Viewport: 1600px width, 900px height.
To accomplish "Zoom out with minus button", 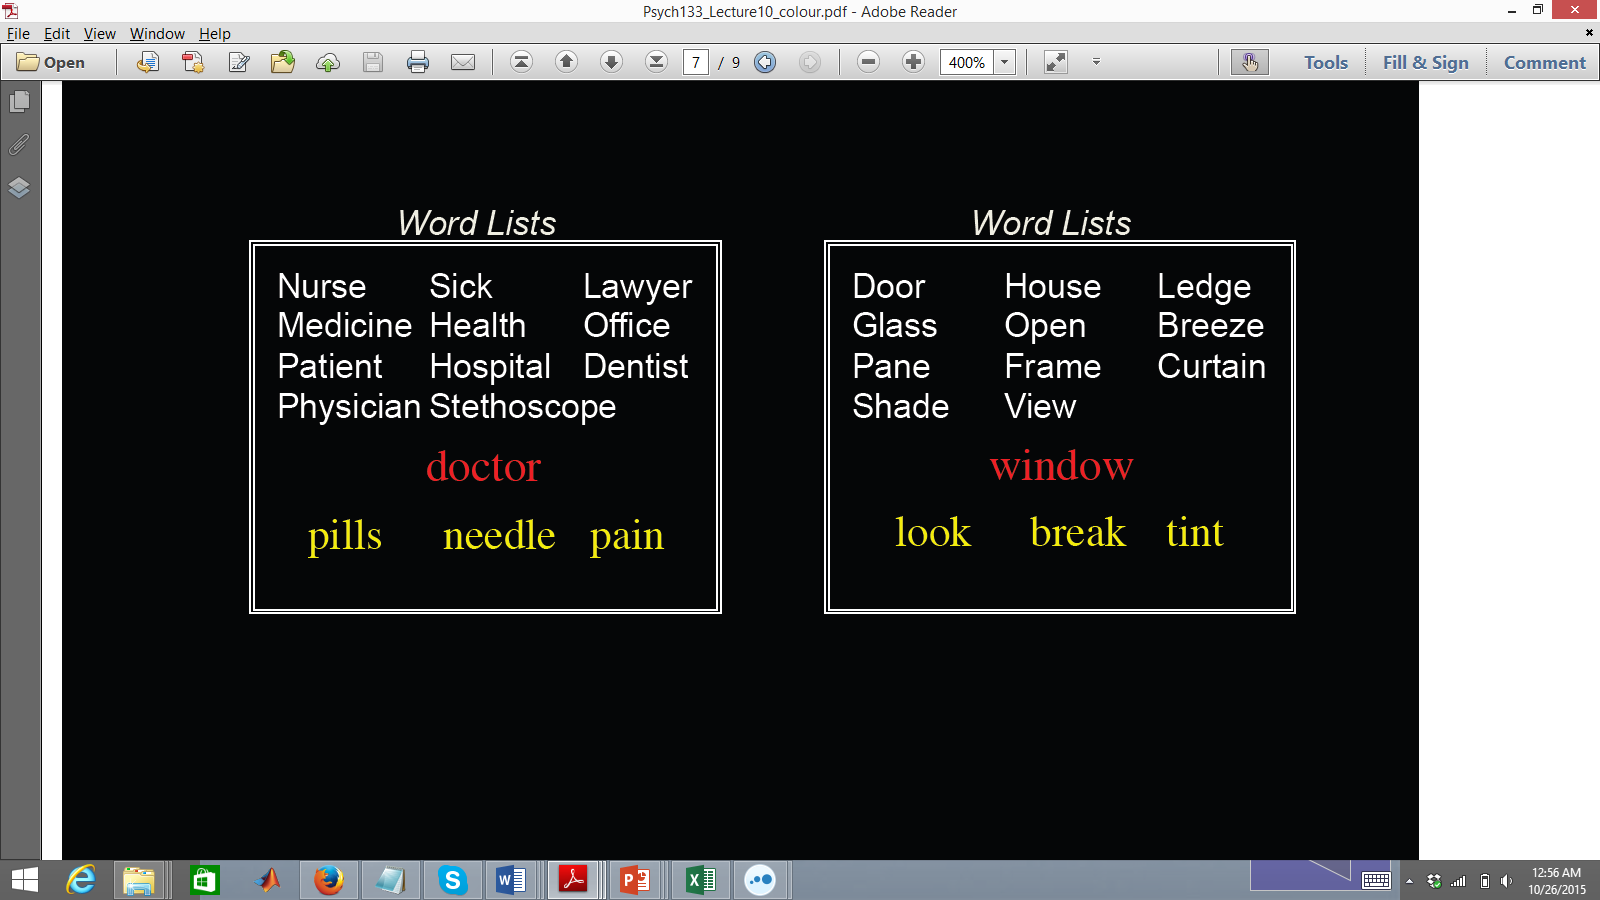I will tap(868, 62).
